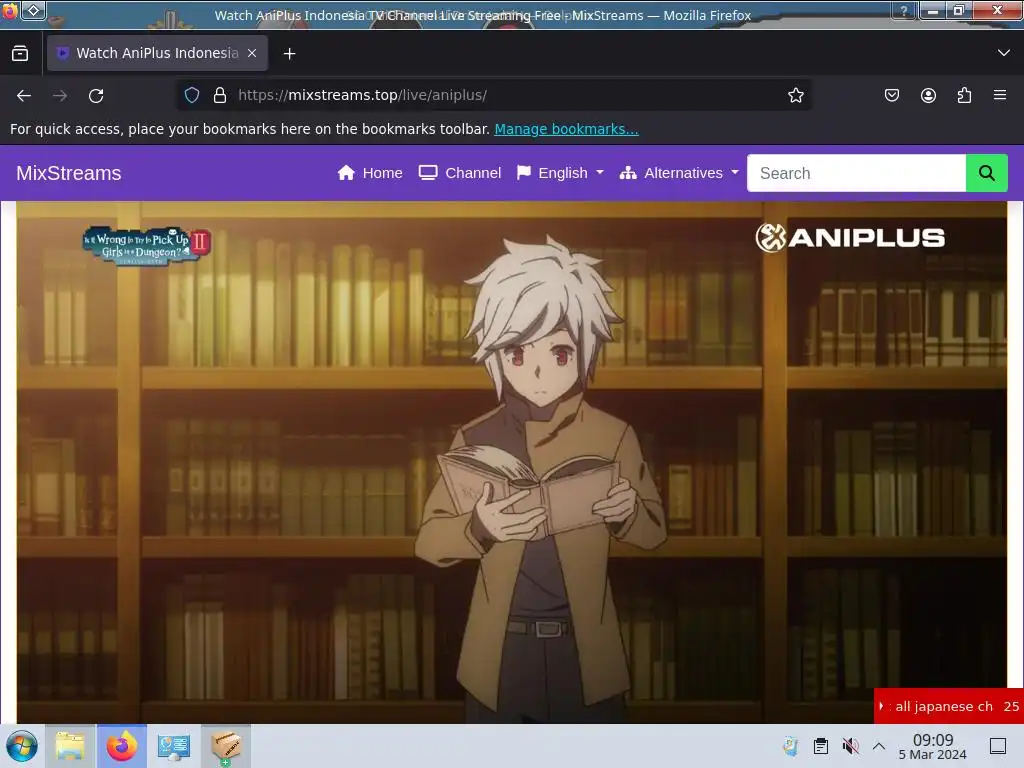Open the Firefox account icon
This screenshot has width=1024, height=768.
tap(928, 95)
